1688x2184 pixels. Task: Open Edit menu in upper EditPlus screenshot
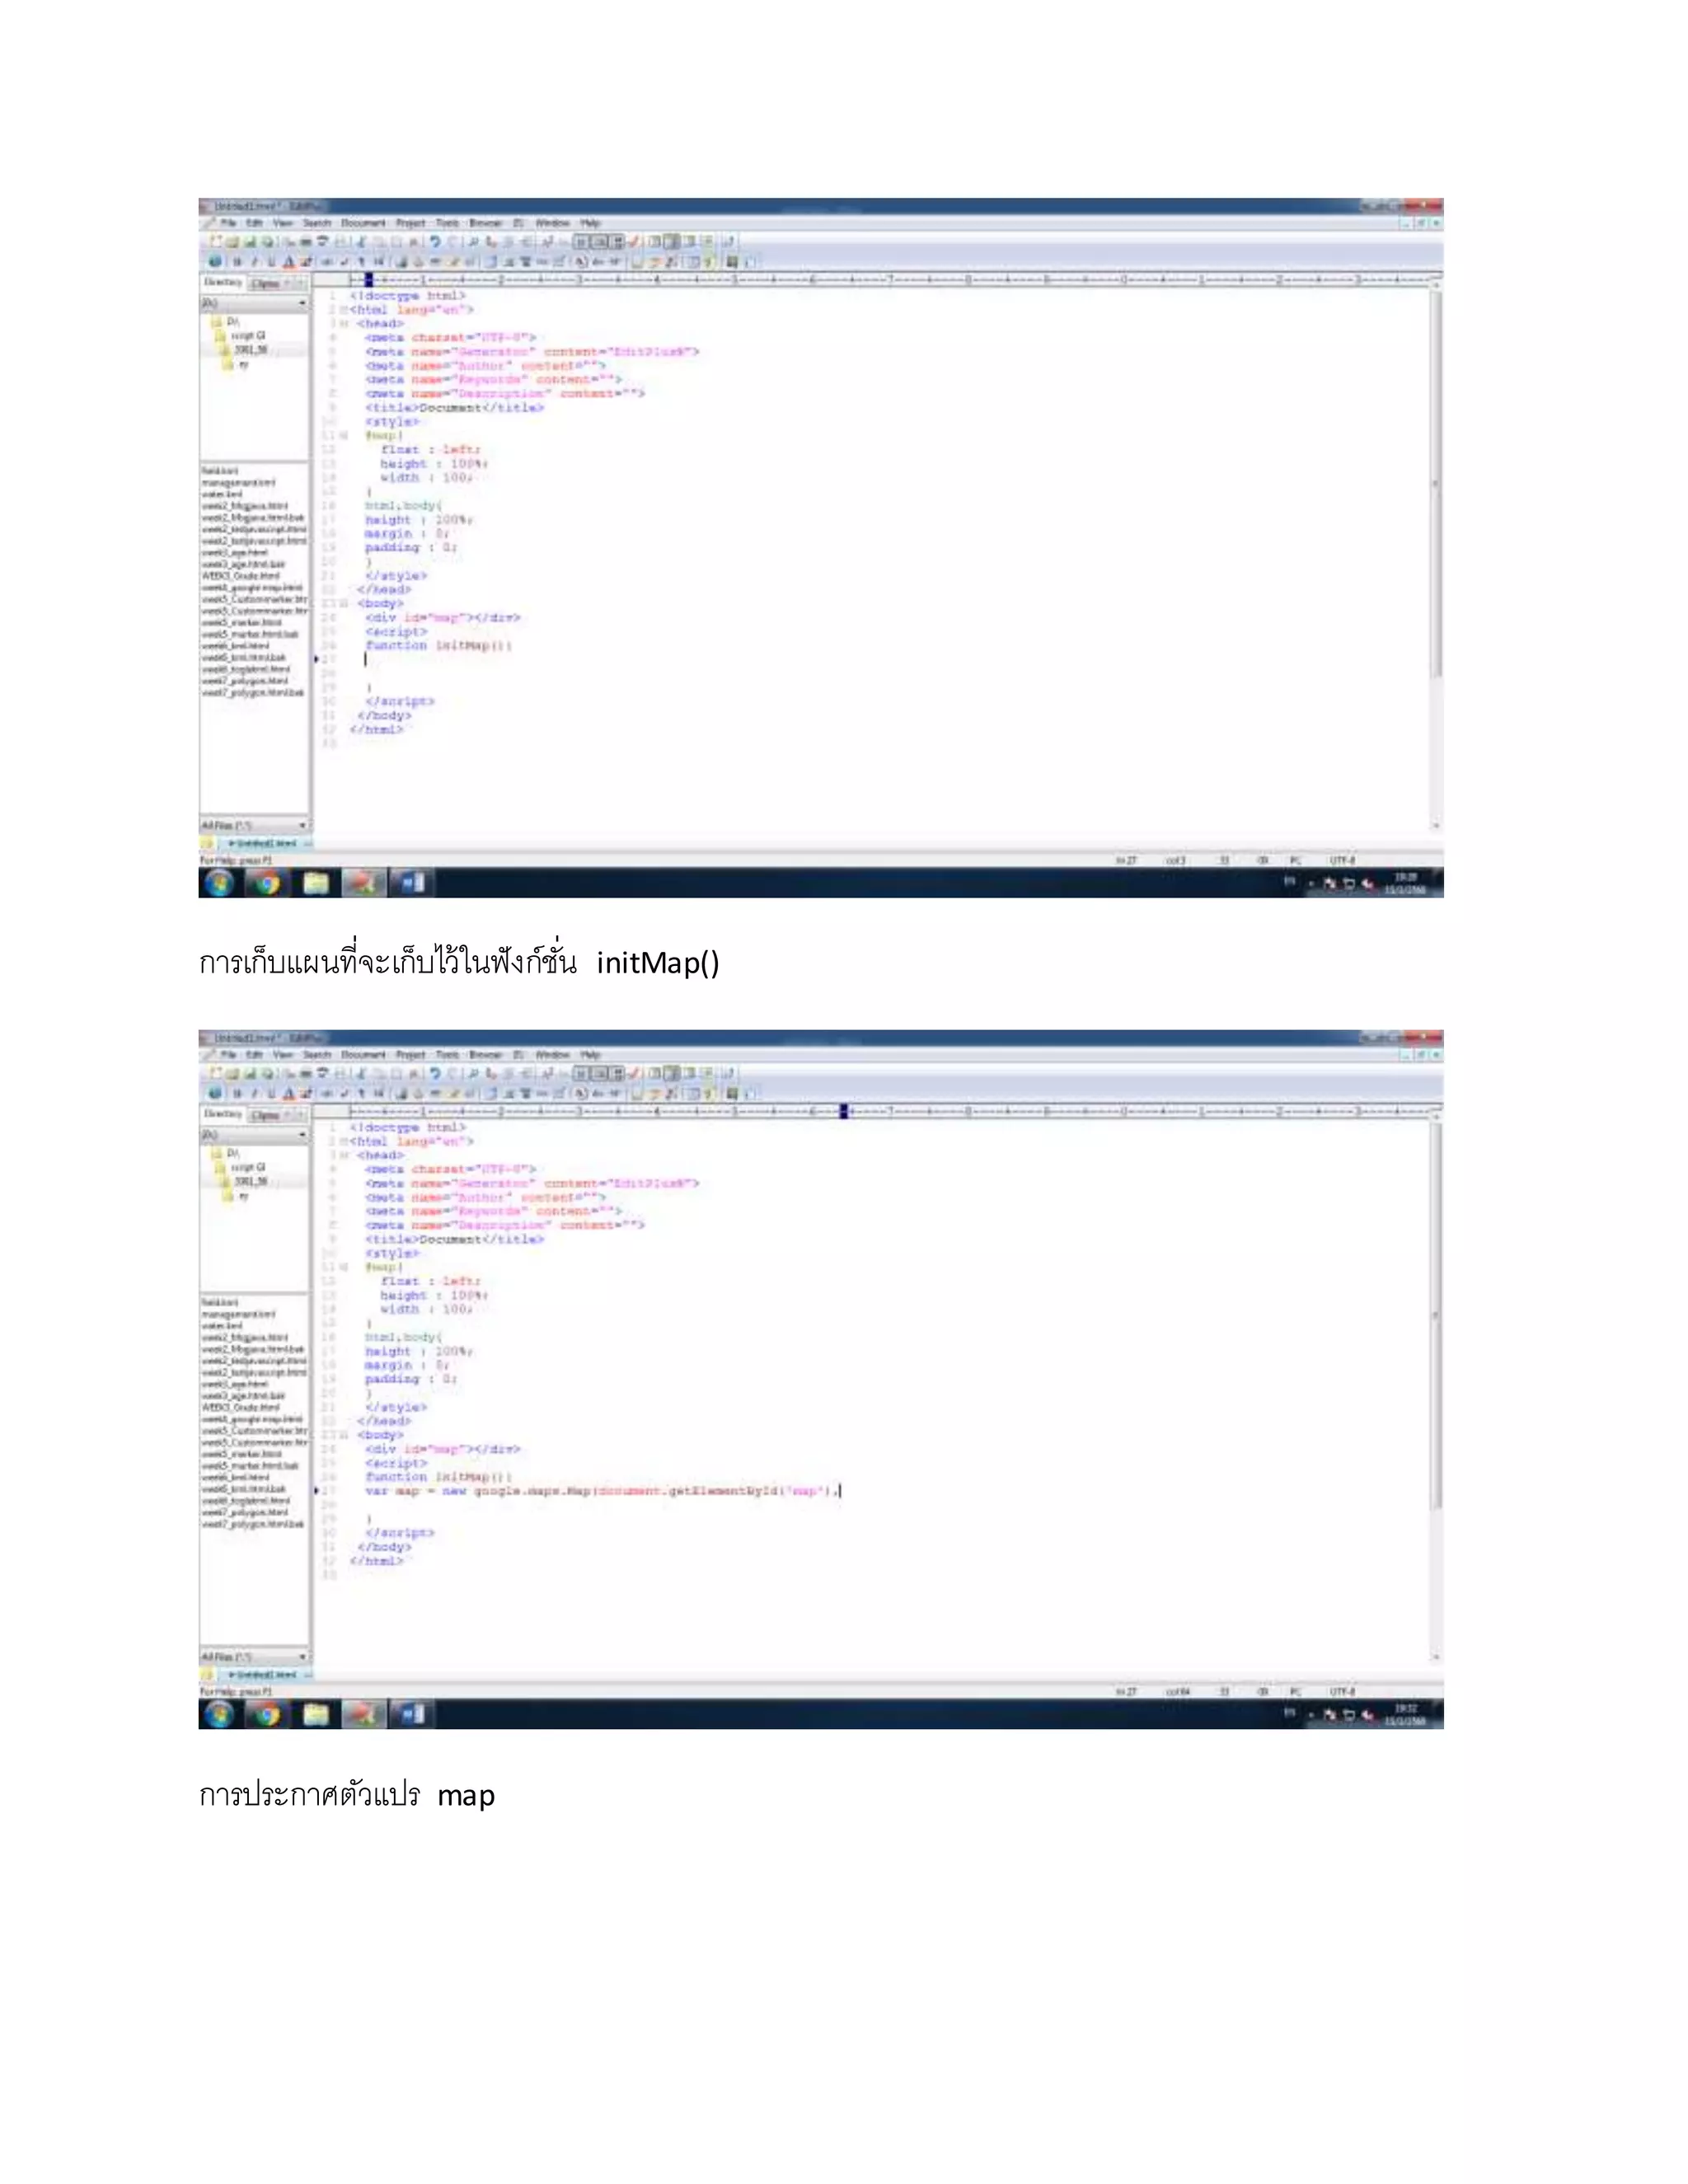255,223
